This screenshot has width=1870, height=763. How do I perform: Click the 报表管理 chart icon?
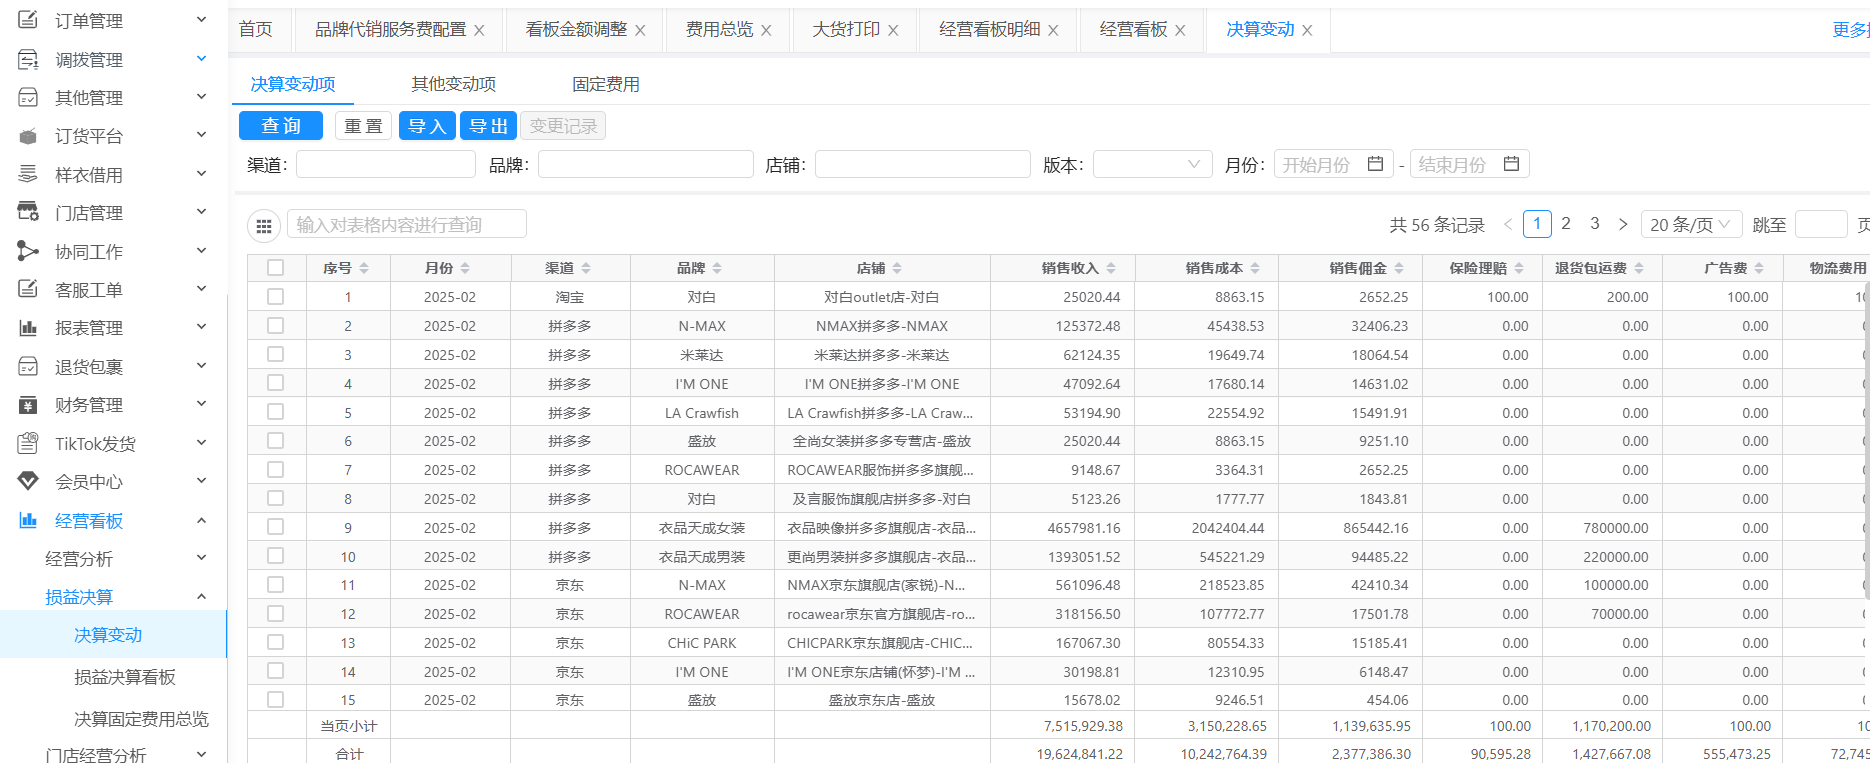click(x=28, y=327)
